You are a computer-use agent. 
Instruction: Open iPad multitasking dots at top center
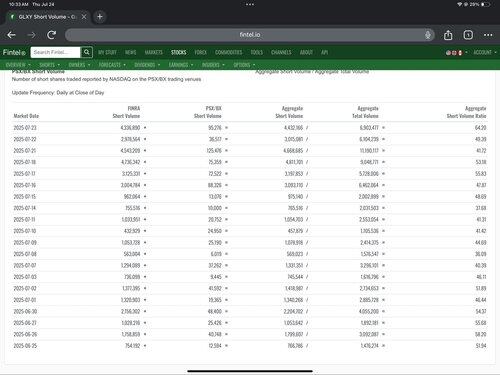click(x=250, y=4)
